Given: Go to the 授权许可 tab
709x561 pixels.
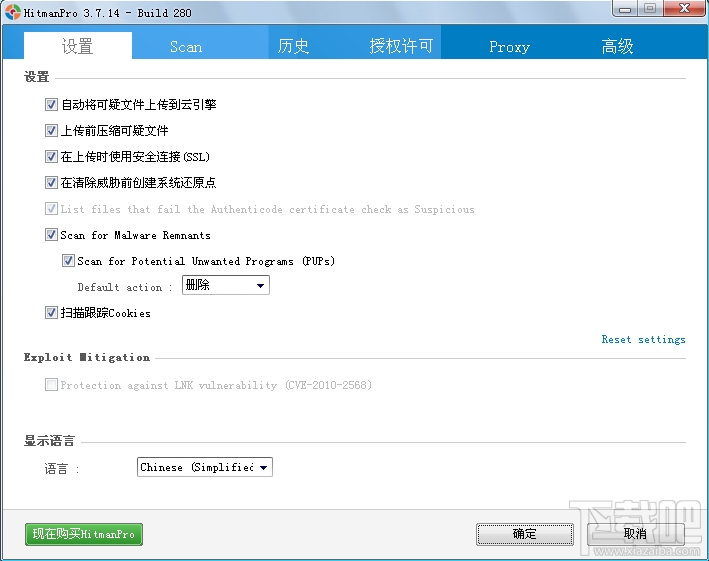Looking at the screenshot, I should pos(401,46).
